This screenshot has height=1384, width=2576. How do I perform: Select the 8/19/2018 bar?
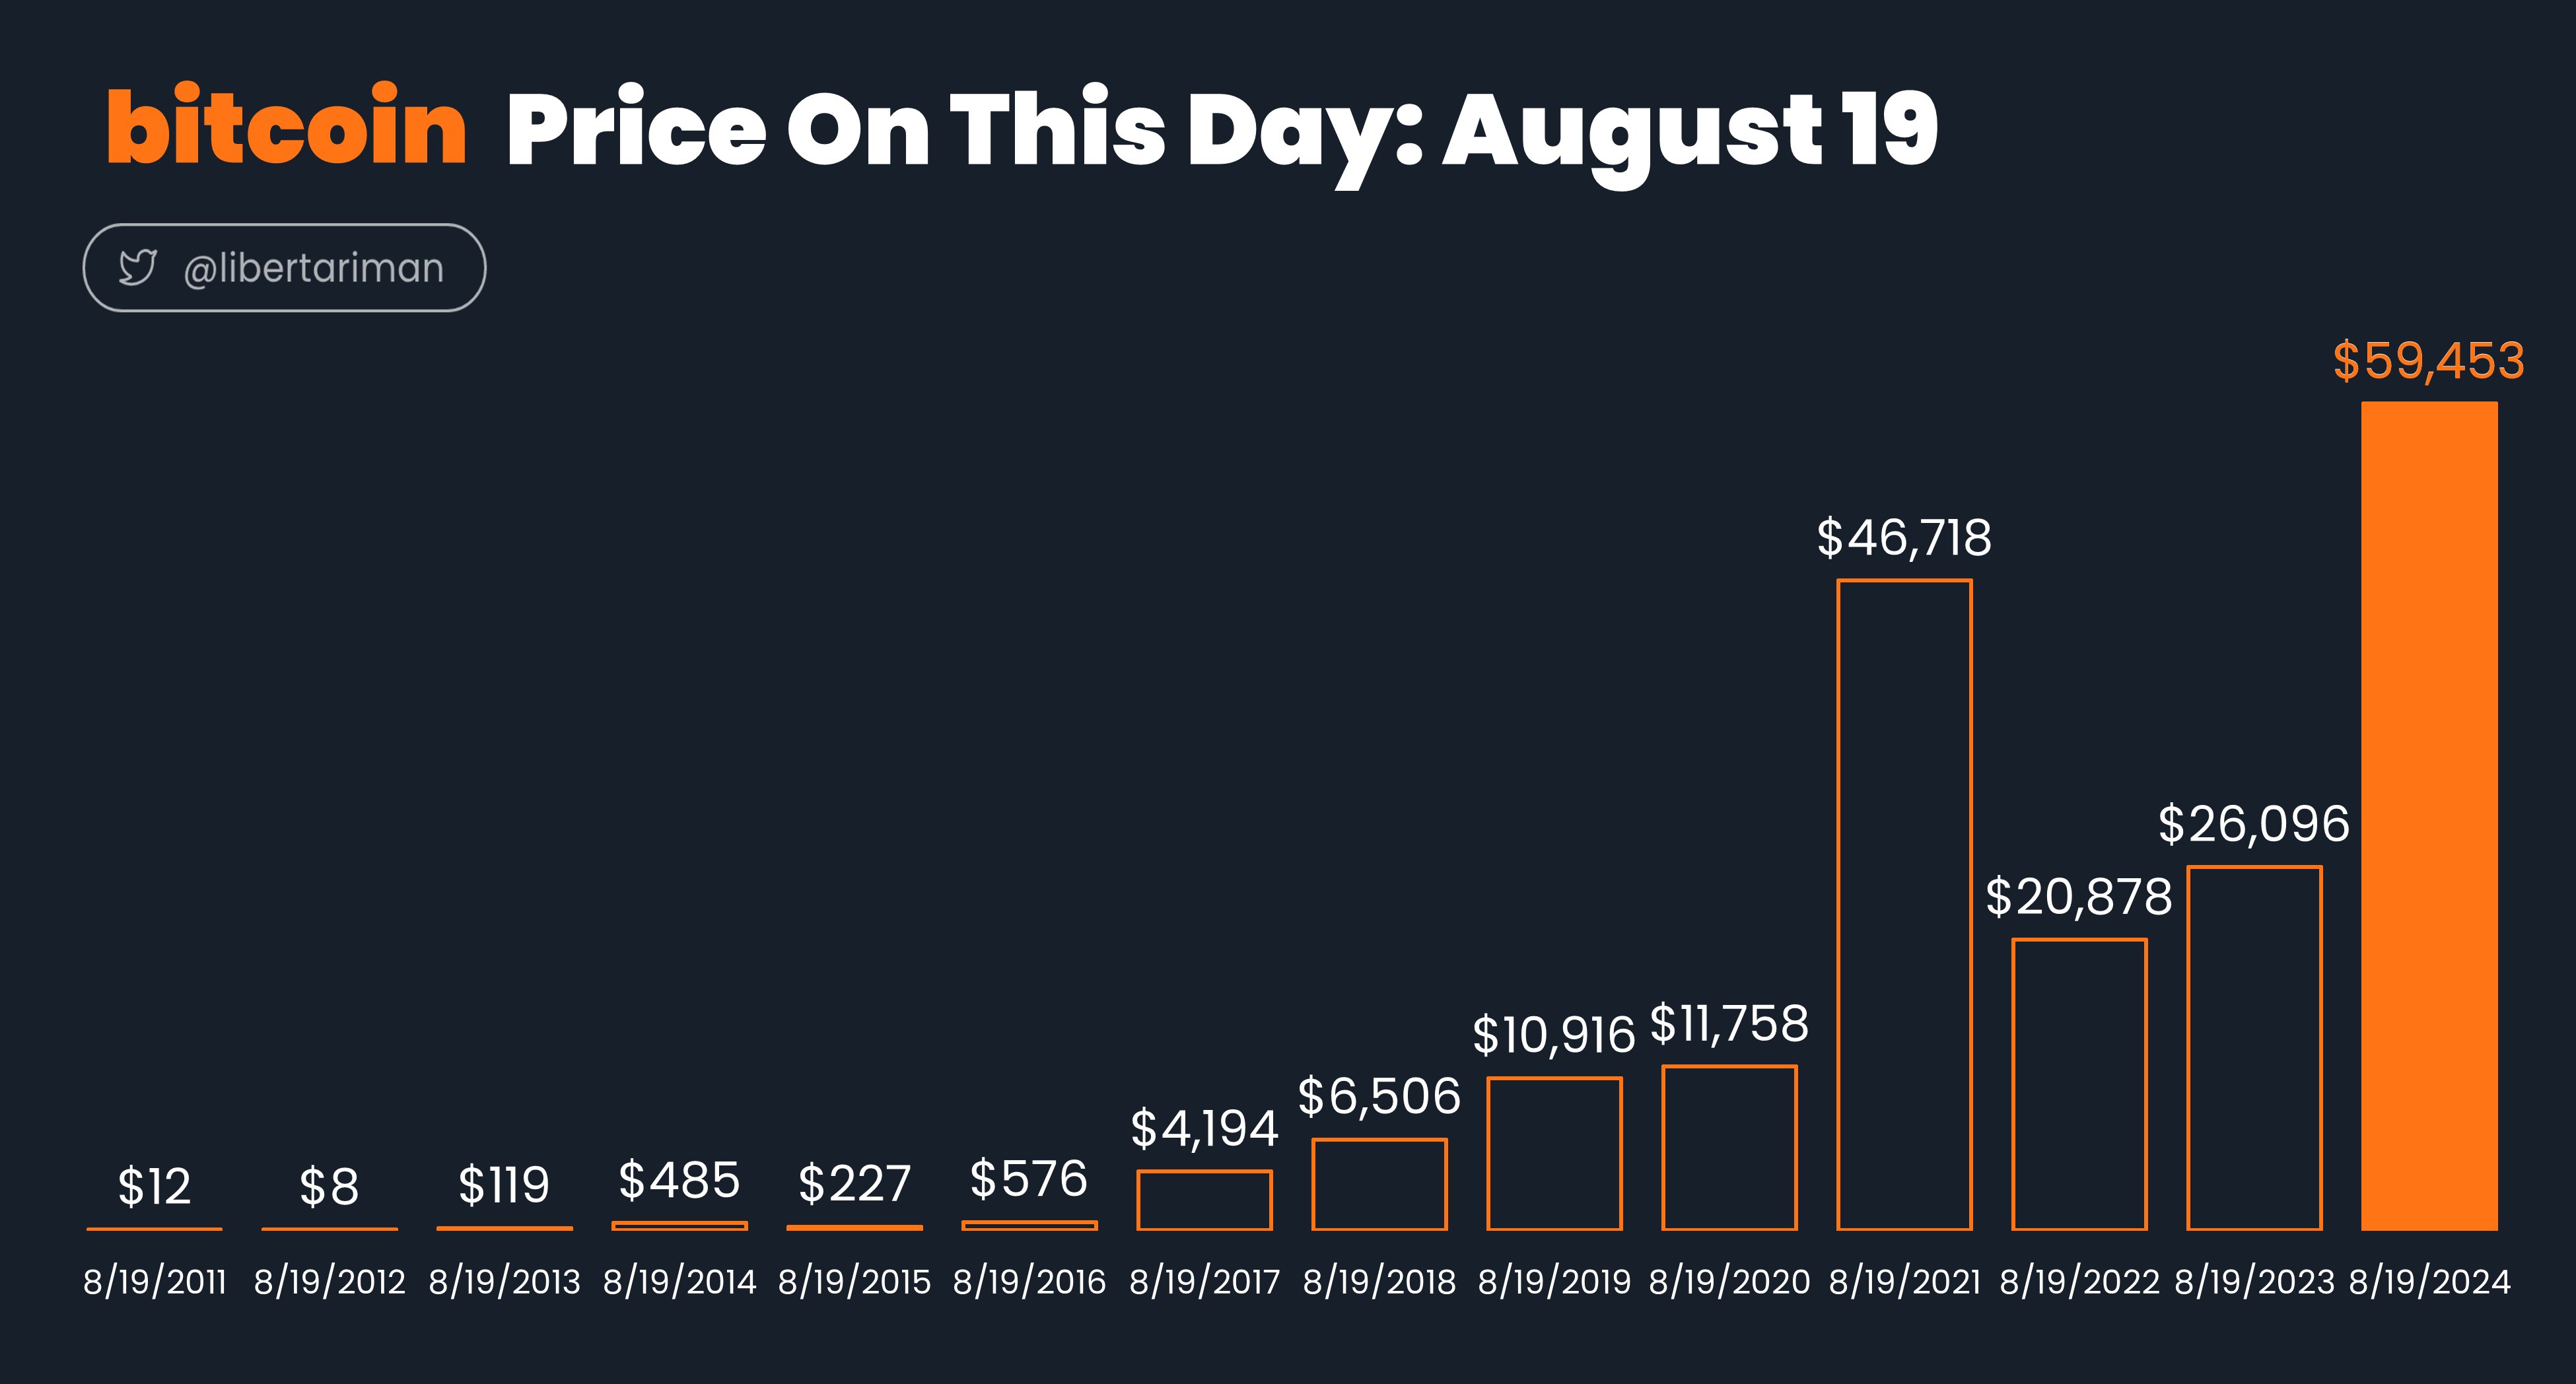[1379, 1184]
